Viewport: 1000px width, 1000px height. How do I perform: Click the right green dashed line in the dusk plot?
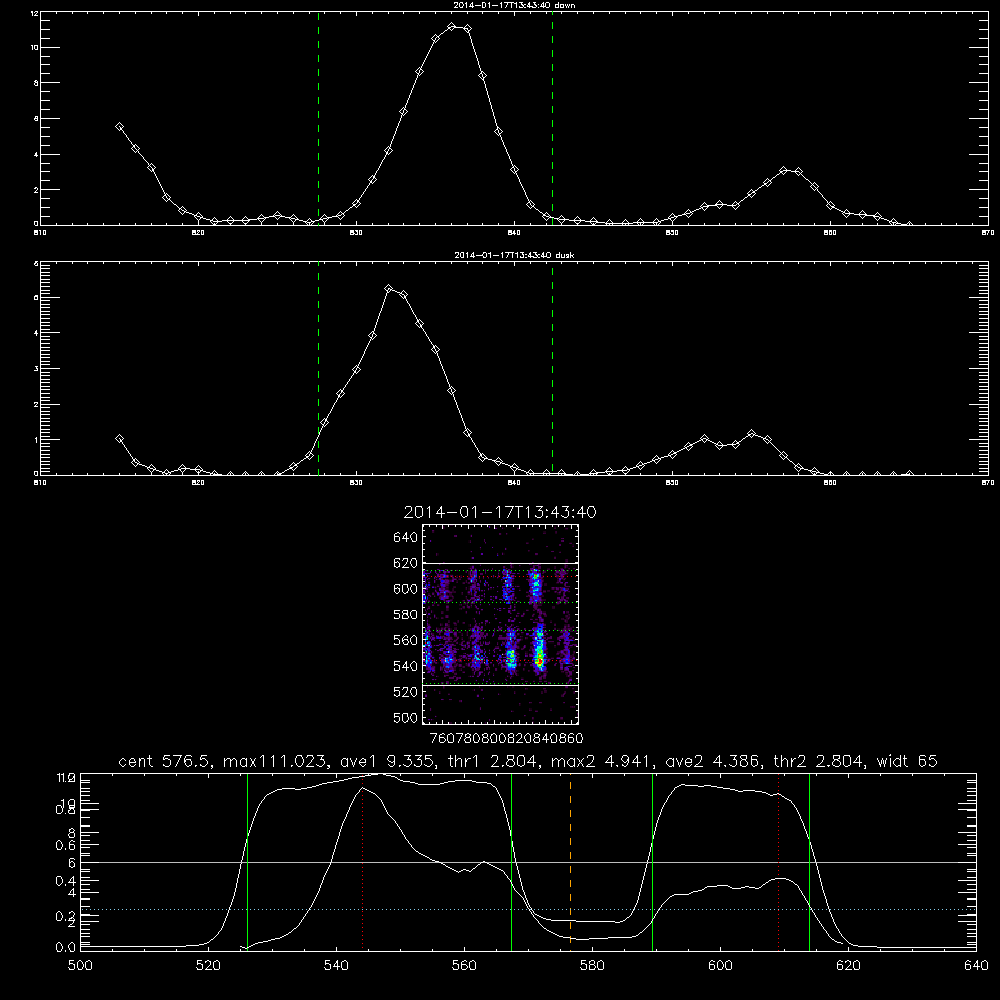click(552, 368)
